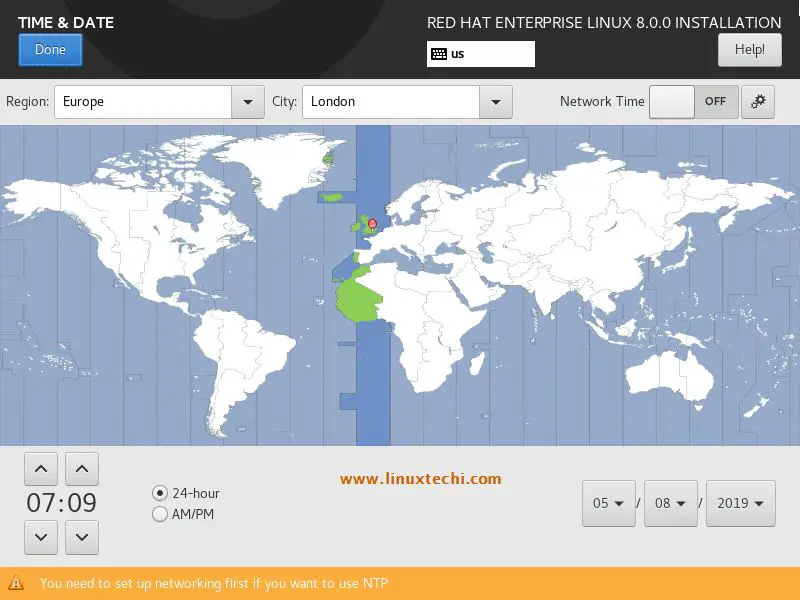The image size is (800, 600).
Task: Open the us keyboard layout indicator
Action: (x=481, y=54)
